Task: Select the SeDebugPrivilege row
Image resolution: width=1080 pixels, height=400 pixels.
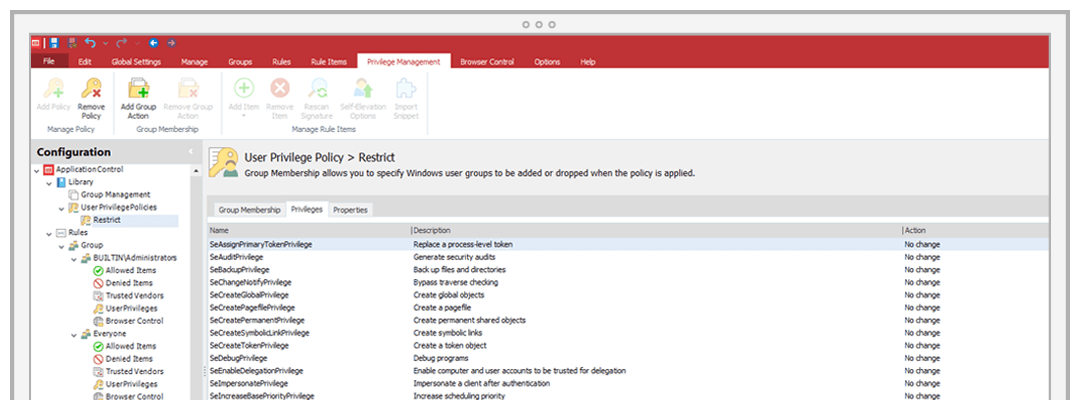Action: pyautogui.click(x=628, y=358)
